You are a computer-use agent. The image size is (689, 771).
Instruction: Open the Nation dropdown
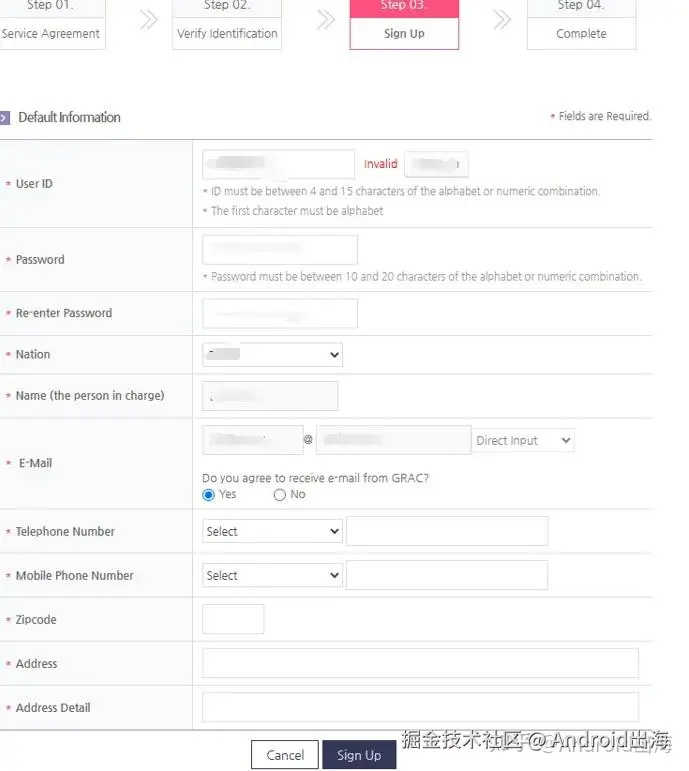(x=272, y=354)
